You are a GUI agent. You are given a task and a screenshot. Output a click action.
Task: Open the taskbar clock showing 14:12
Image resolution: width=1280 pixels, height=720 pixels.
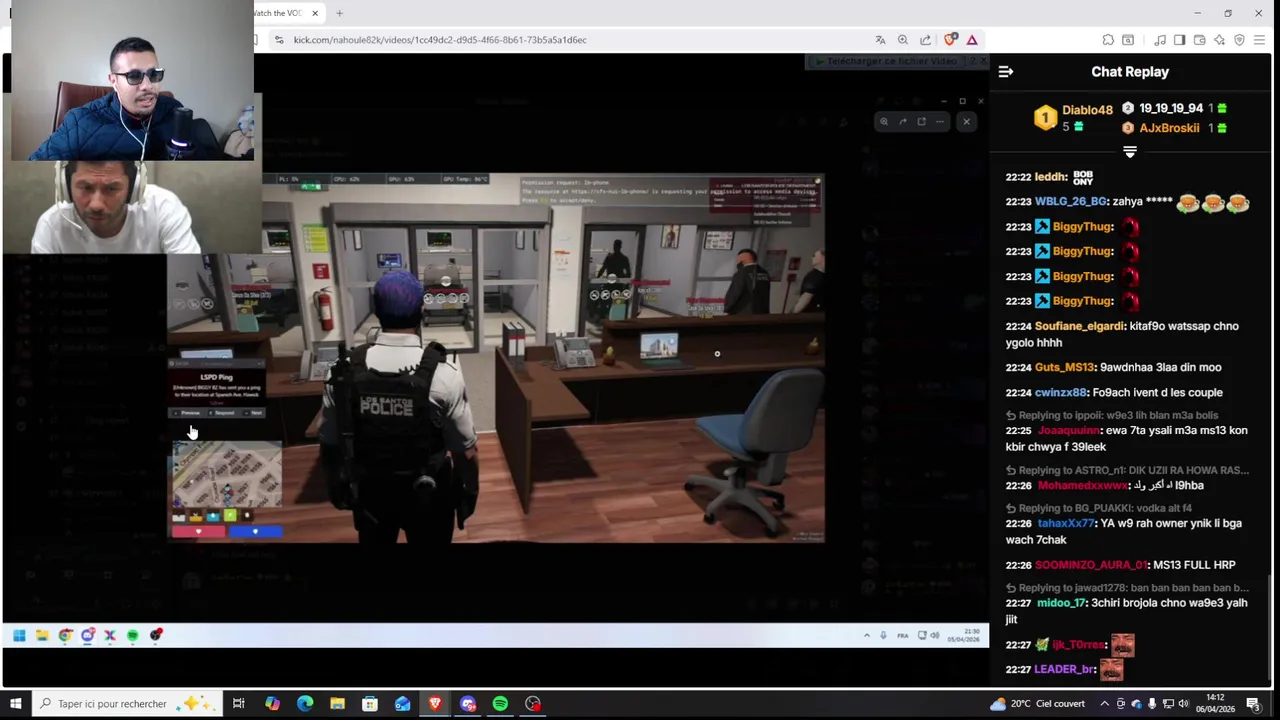click(1215, 703)
